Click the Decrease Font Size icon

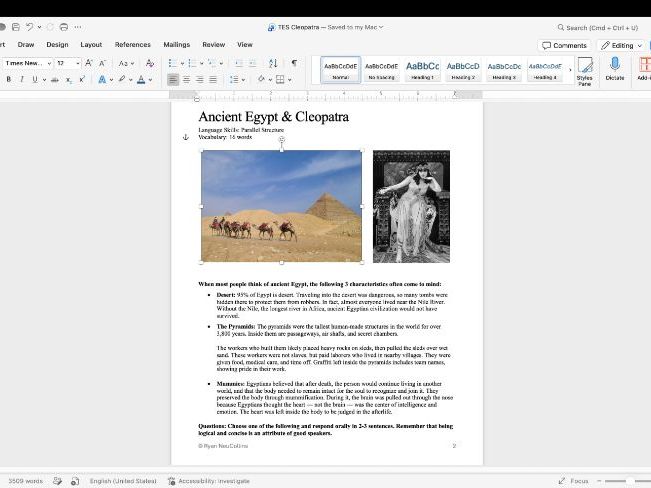point(102,63)
